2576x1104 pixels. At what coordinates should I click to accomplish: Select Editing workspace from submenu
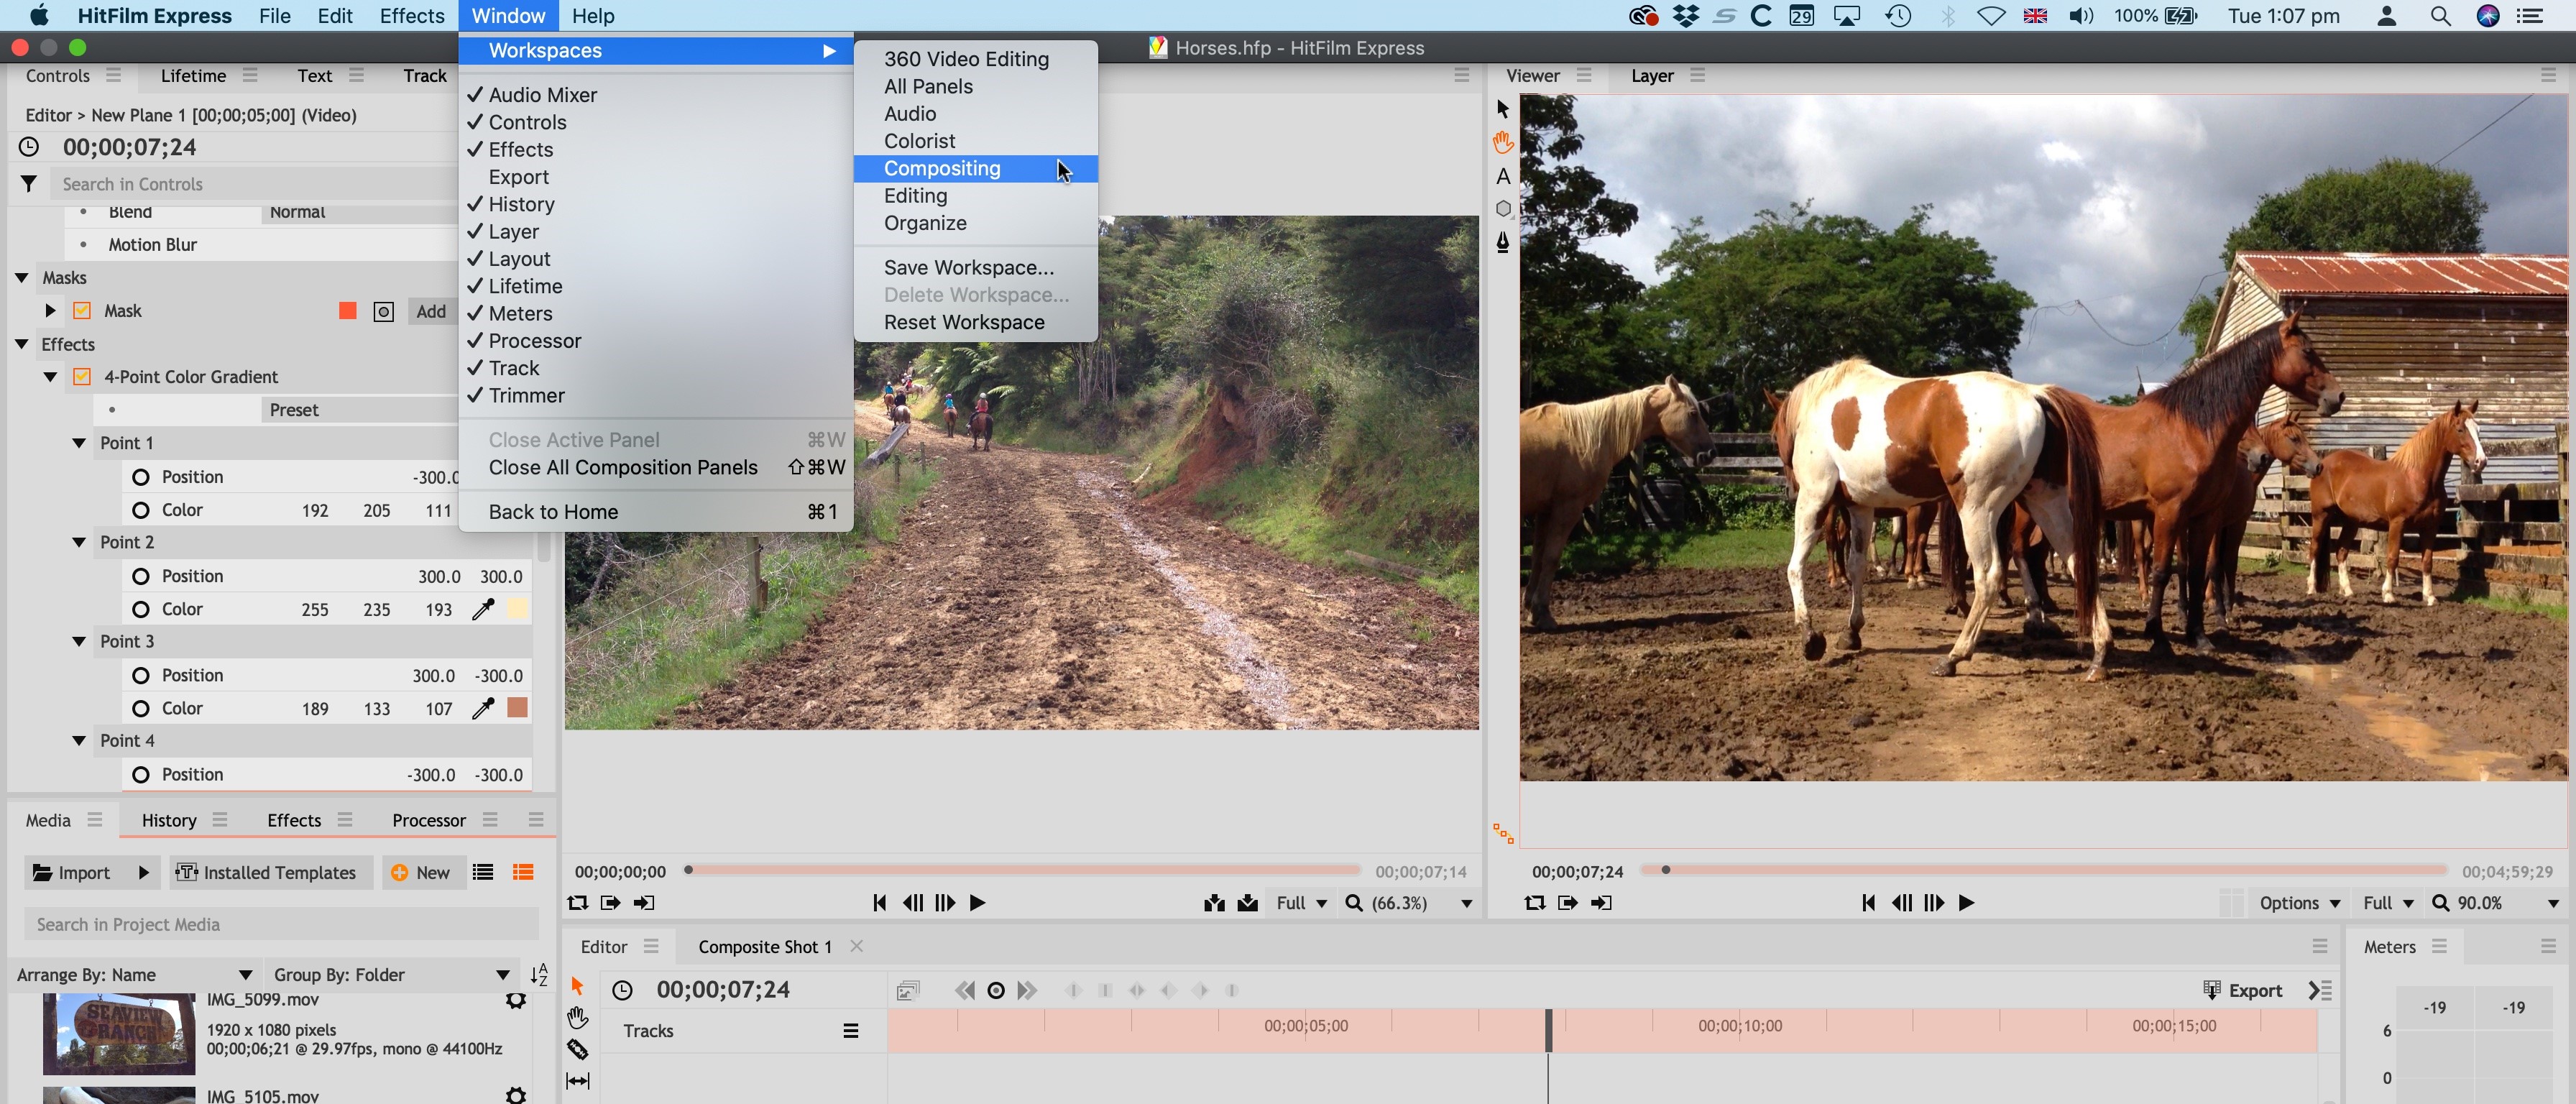(915, 194)
